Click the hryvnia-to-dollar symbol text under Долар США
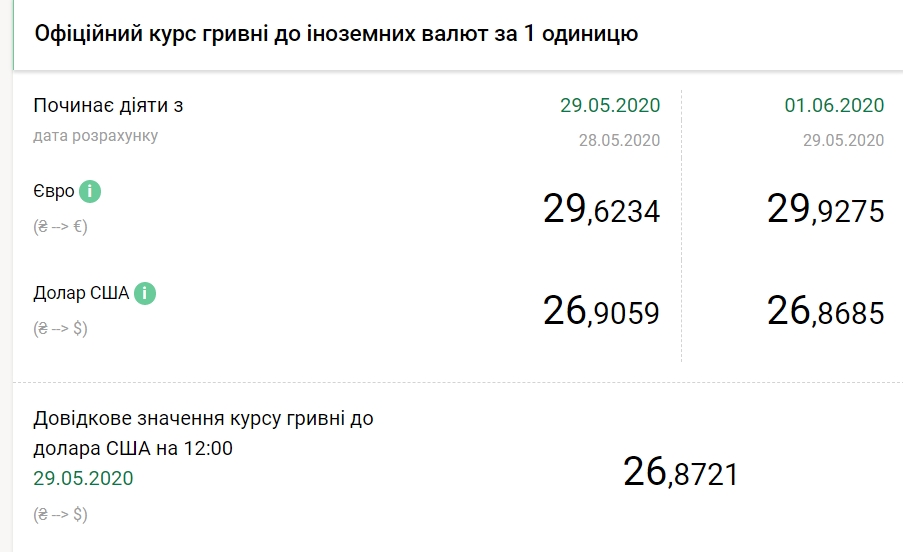This screenshot has width=903, height=552. [60, 328]
